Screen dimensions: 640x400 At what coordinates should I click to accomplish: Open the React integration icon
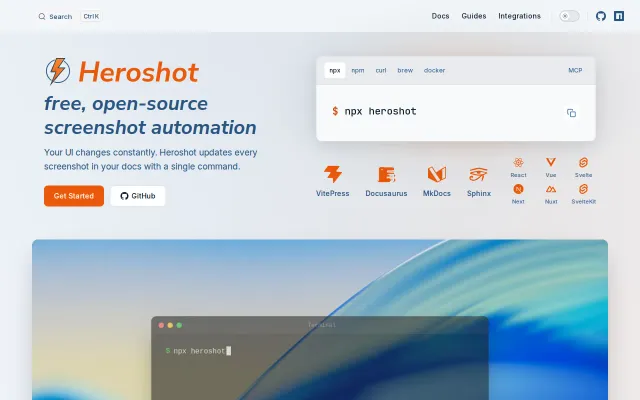pyautogui.click(x=518, y=162)
